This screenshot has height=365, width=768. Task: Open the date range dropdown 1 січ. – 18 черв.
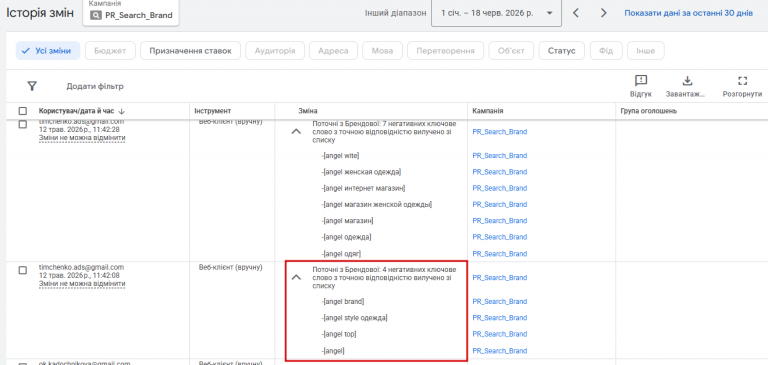[x=496, y=13]
